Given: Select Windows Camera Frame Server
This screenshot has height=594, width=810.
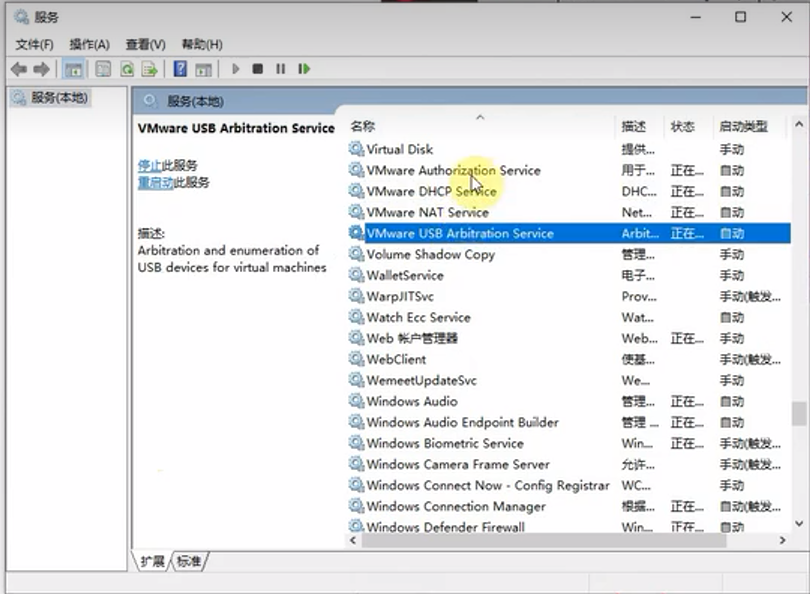Looking at the screenshot, I should pyautogui.click(x=568, y=464).
